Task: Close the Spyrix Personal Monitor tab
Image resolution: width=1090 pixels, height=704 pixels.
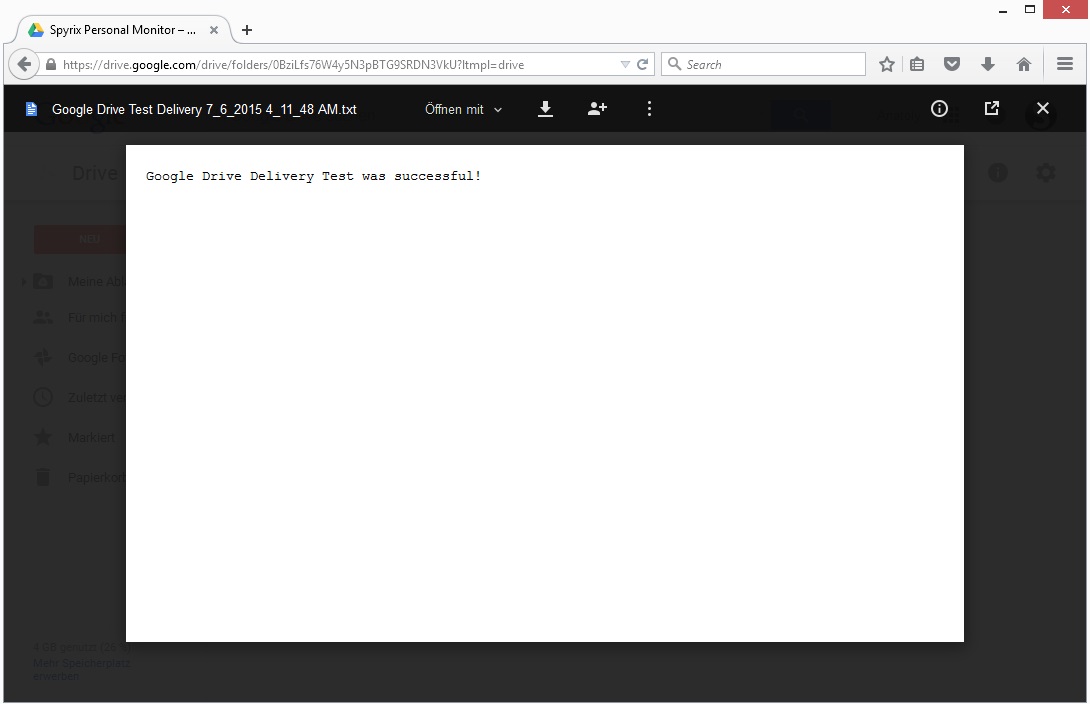Action: 214,30
